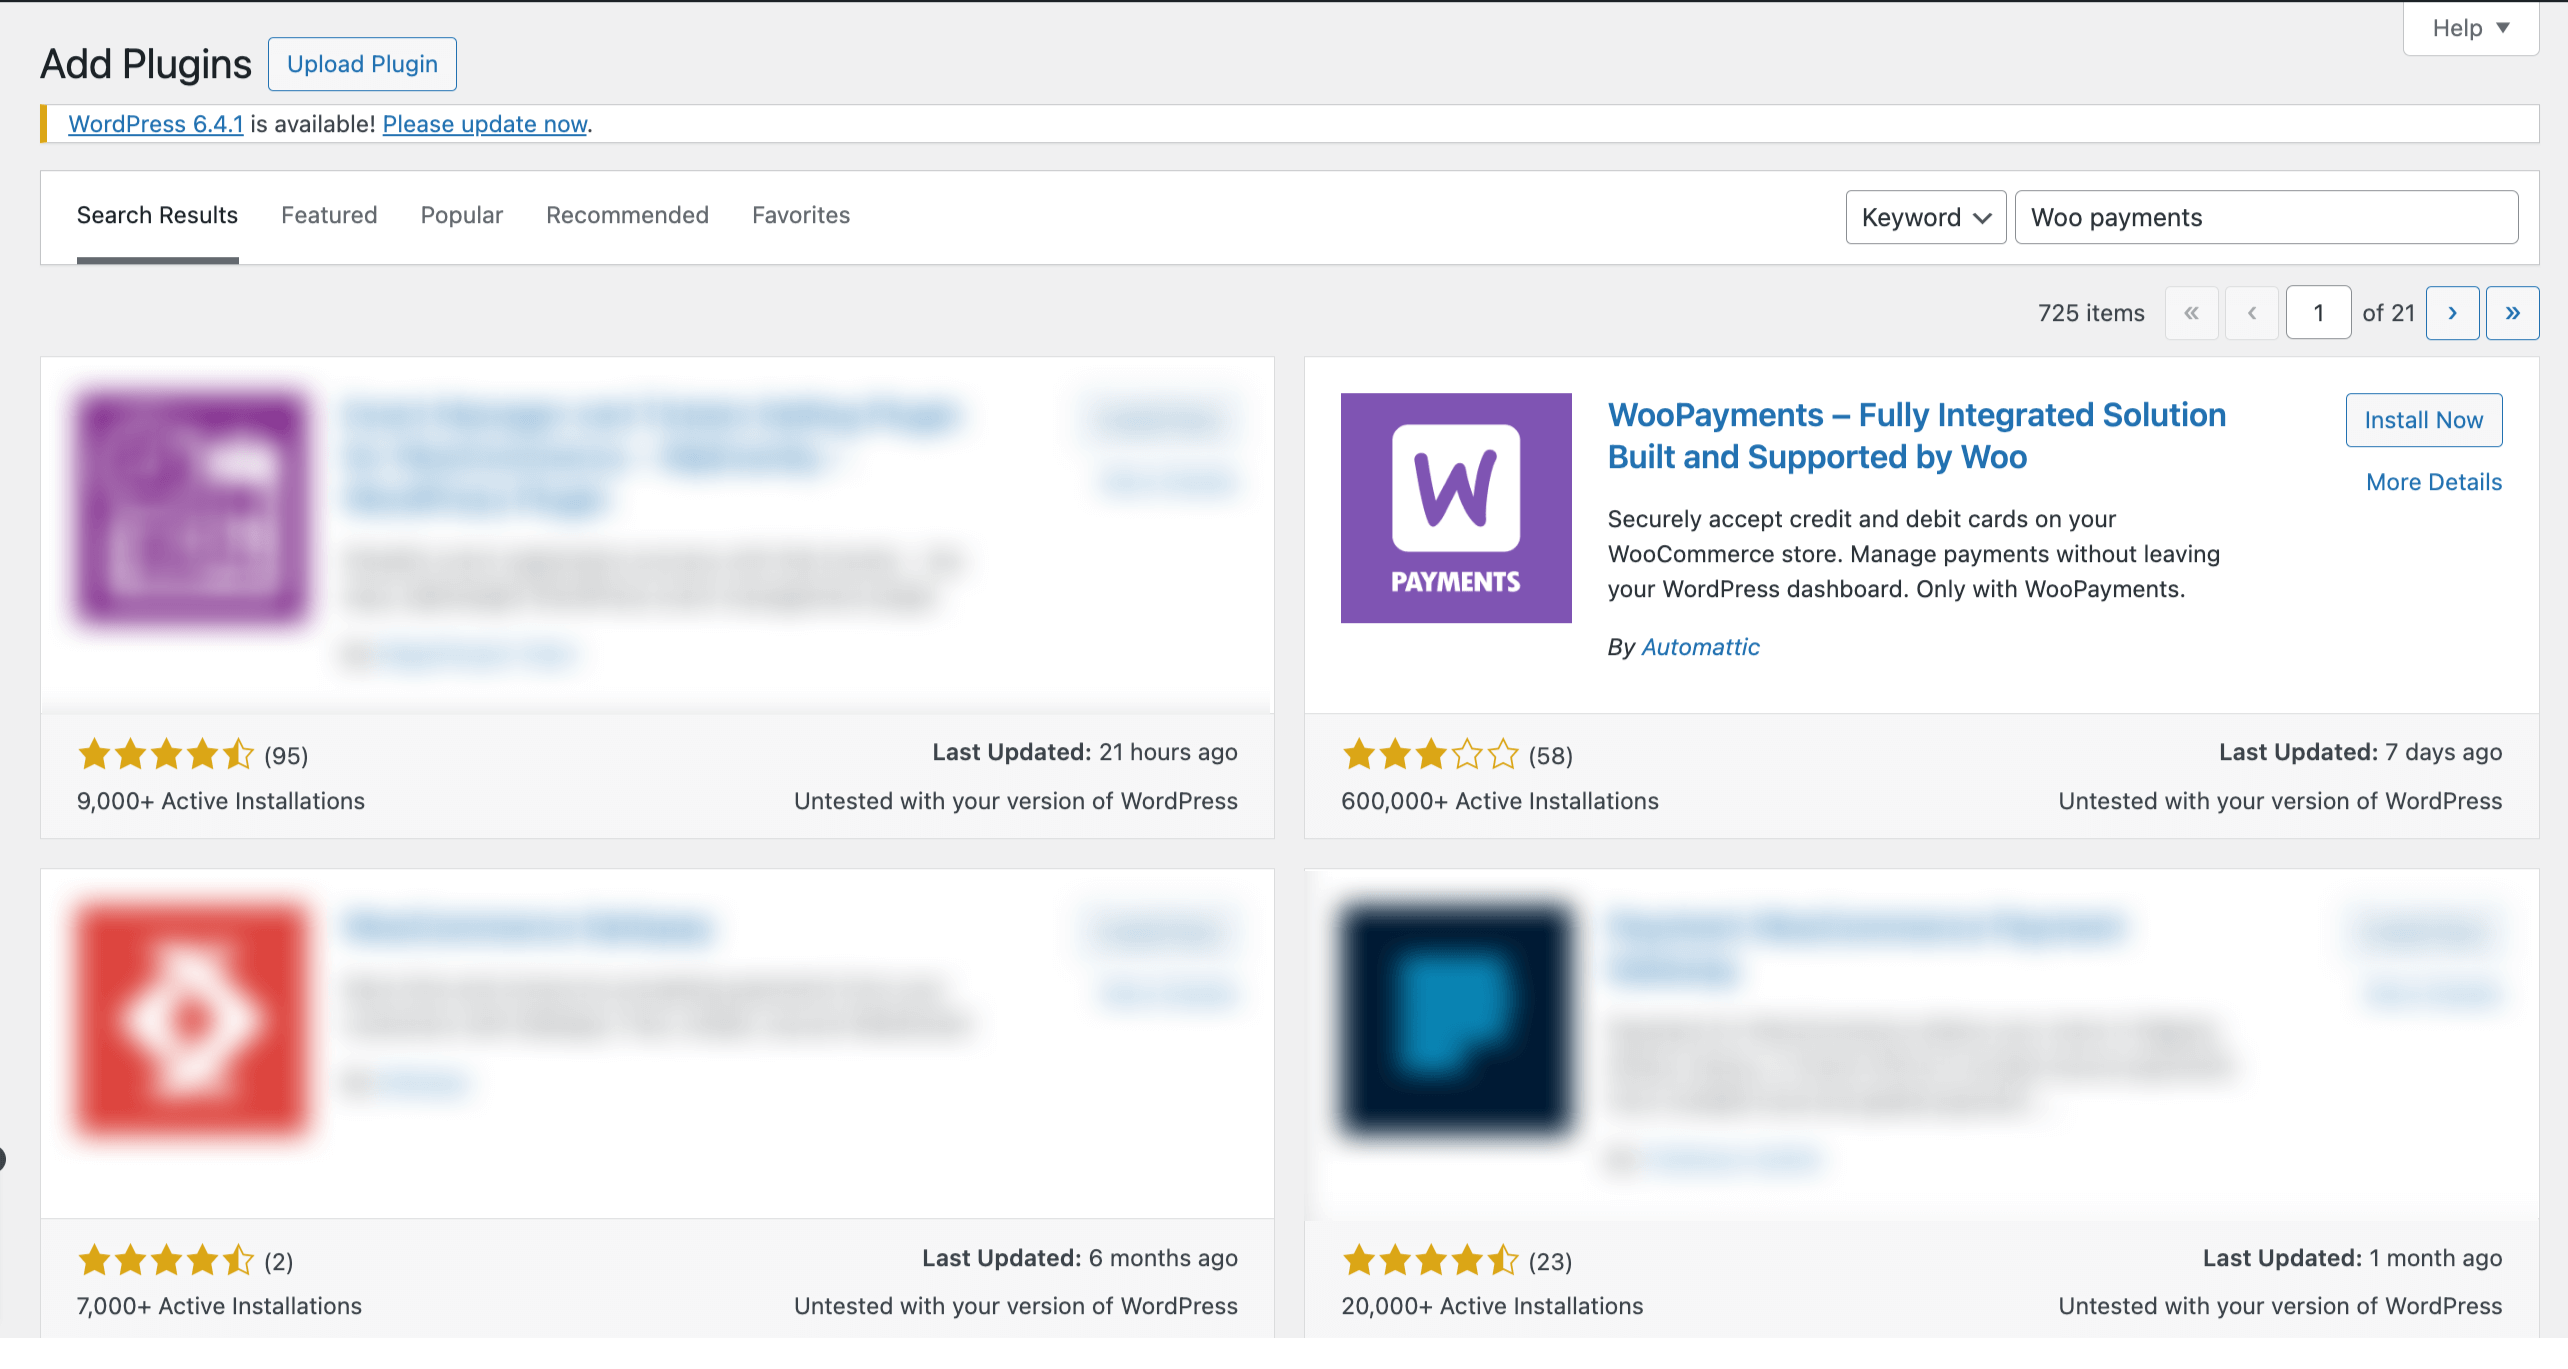Viewport: 2568px width, 1369px height.
Task: Switch to the Featured tab
Action: click(x=328, y=214)
